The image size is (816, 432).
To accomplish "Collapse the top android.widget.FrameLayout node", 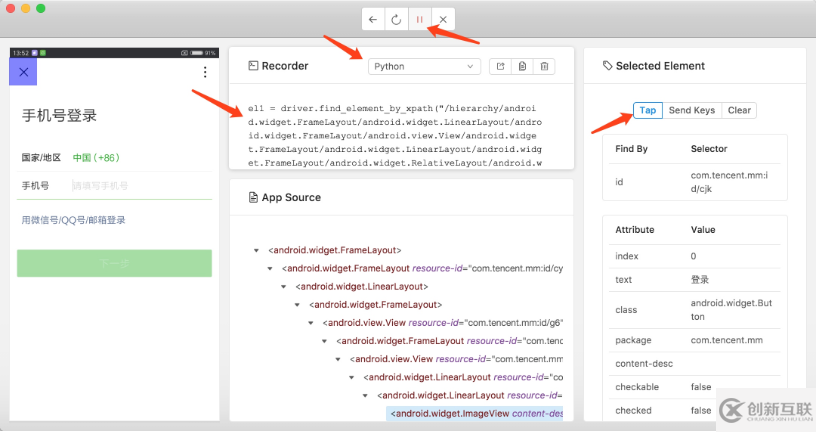I will [258, 250].
